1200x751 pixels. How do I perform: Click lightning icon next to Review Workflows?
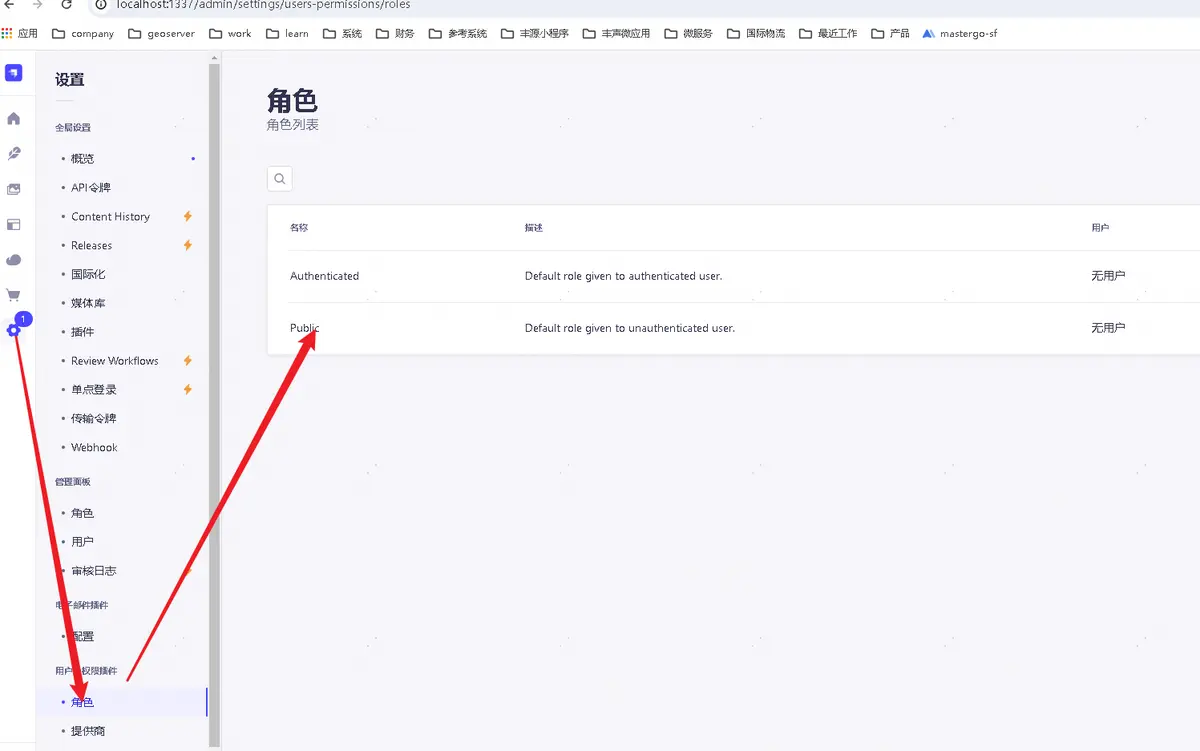187,361
